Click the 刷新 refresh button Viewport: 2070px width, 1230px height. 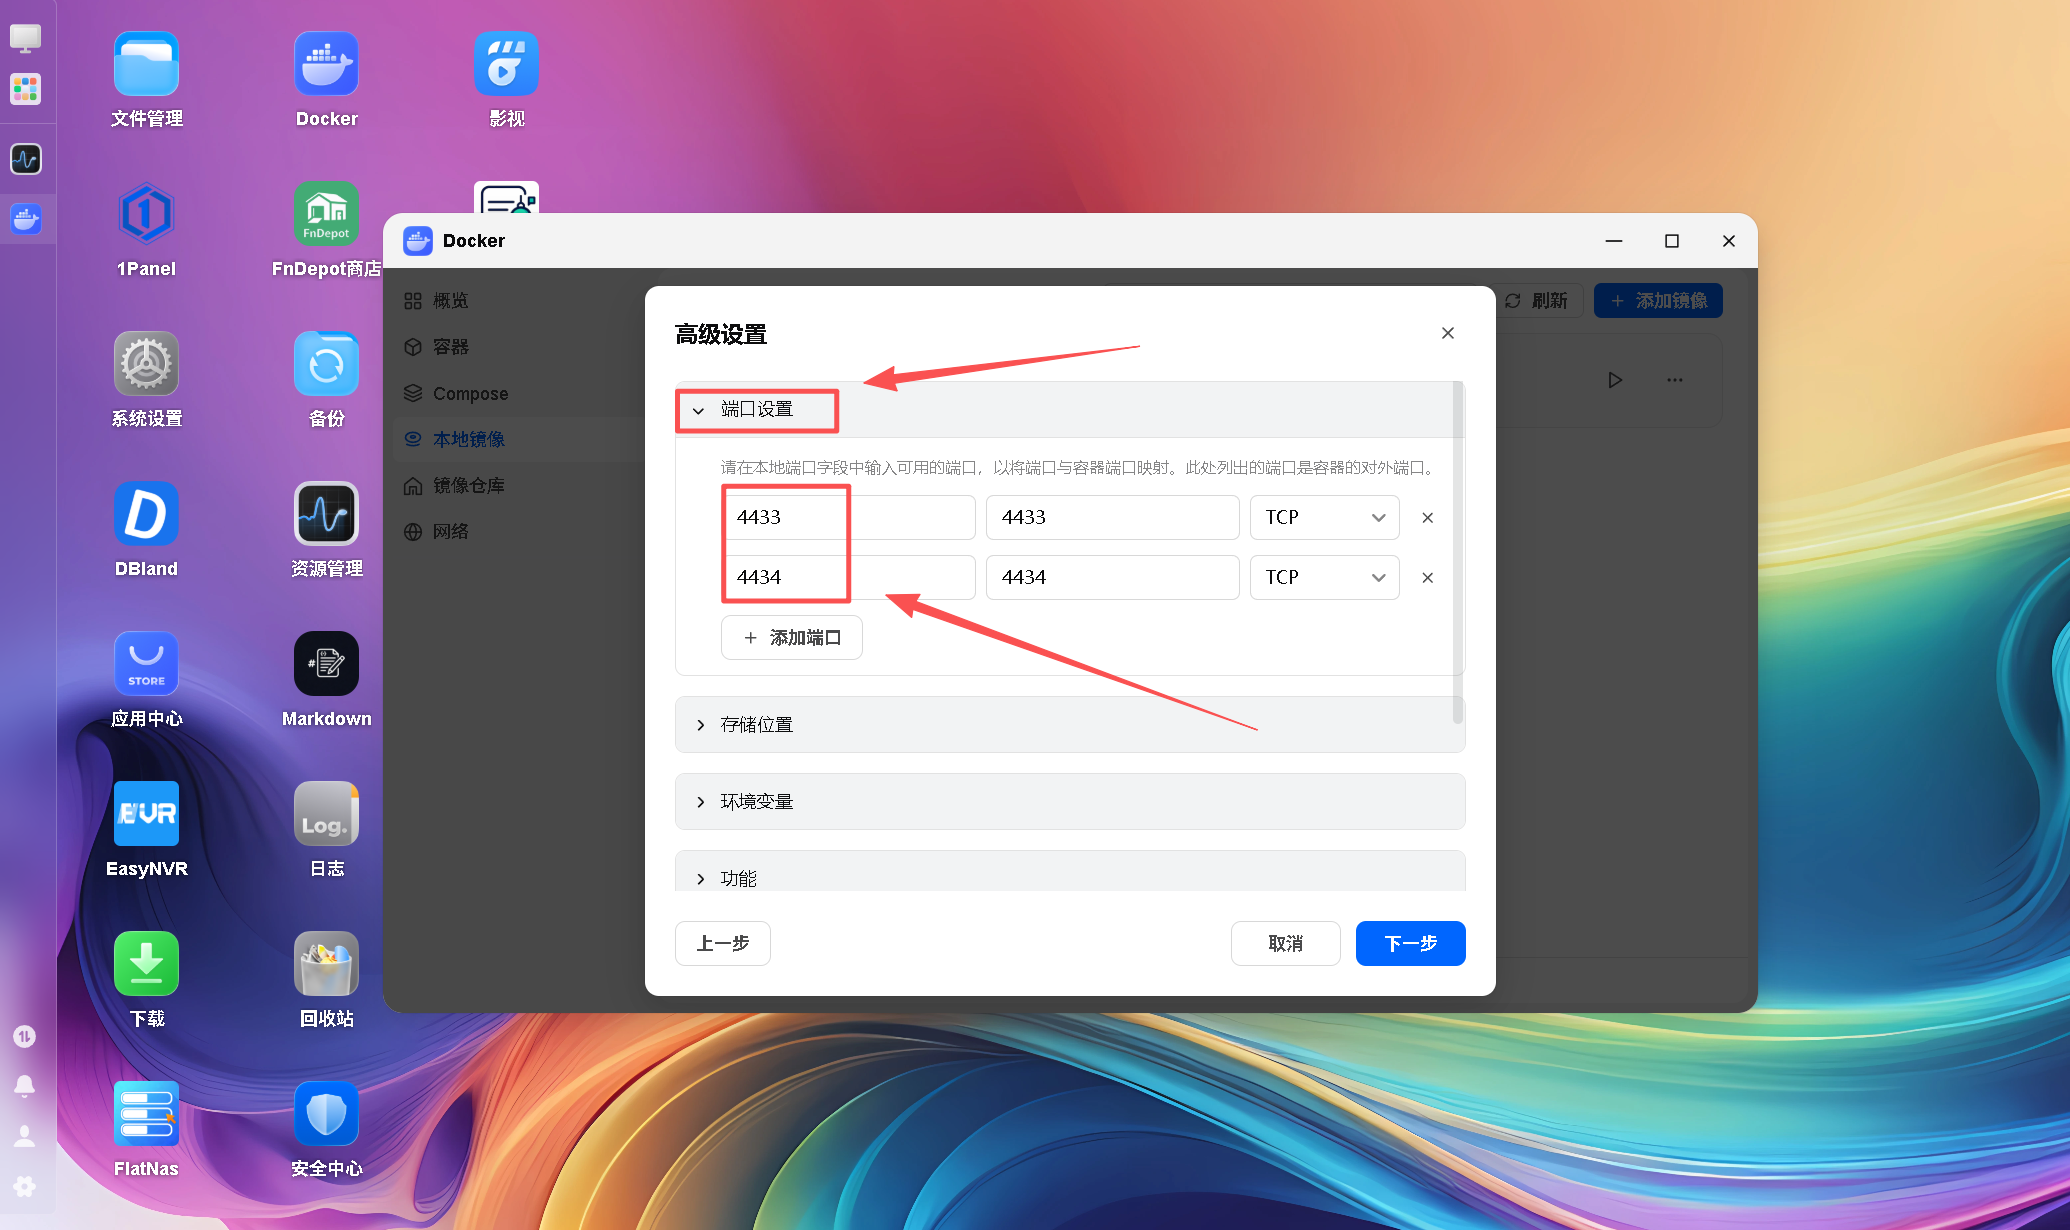1540,301
